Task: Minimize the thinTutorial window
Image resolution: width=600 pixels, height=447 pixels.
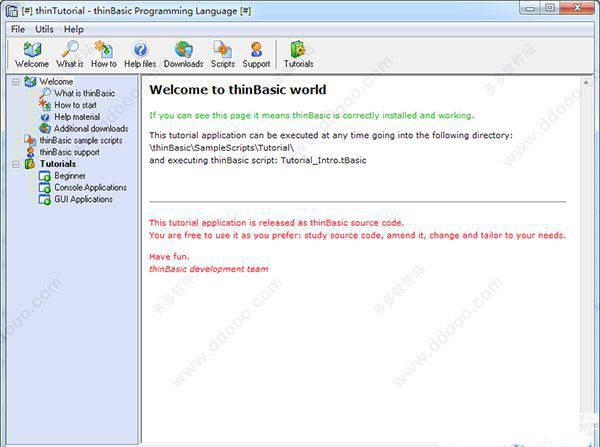Action: point(530,8)
